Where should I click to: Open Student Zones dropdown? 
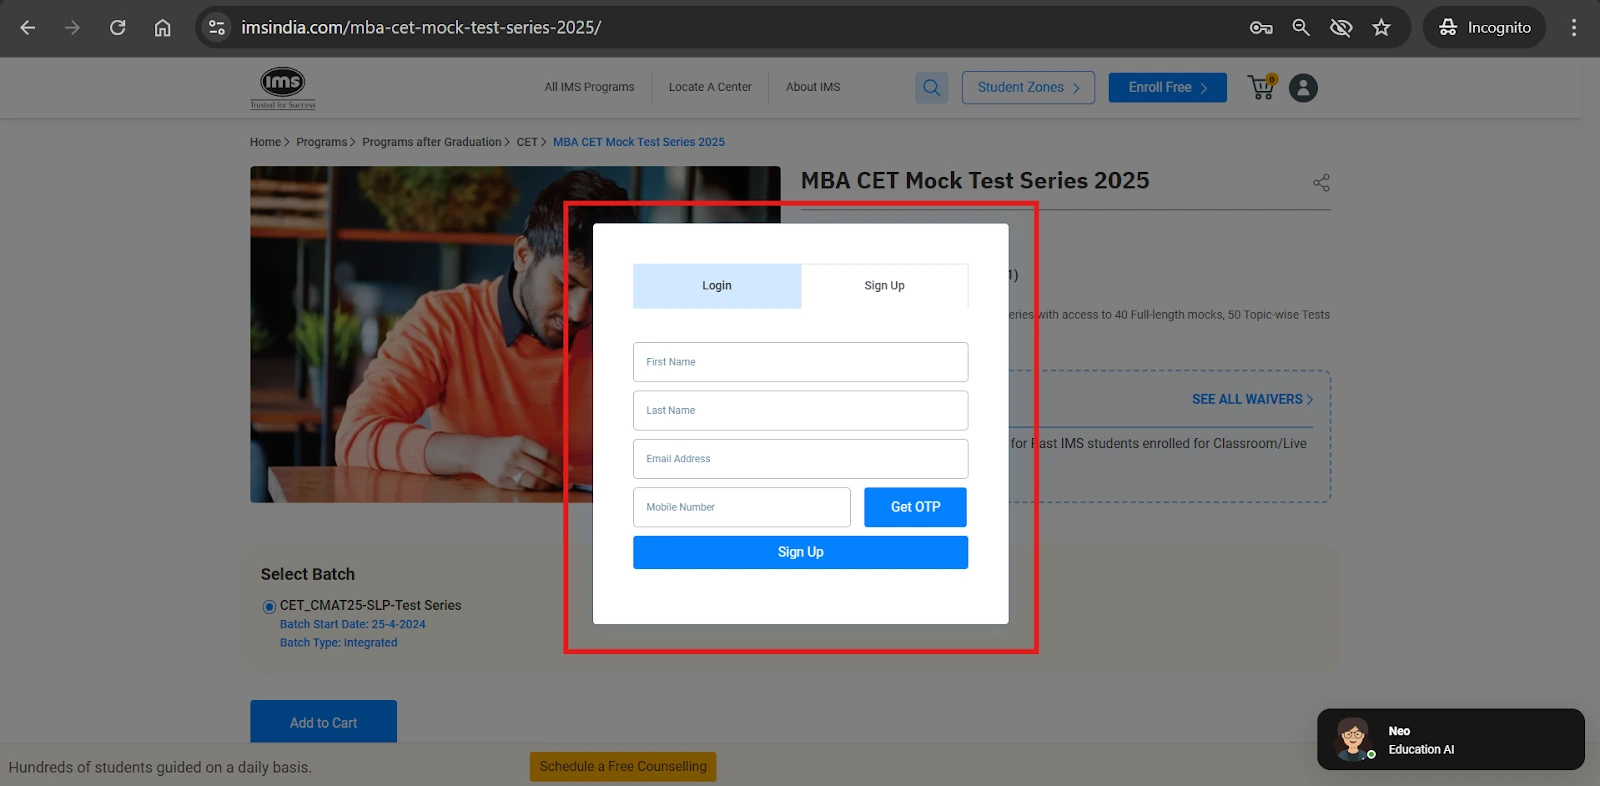[x=1028, y=87]
